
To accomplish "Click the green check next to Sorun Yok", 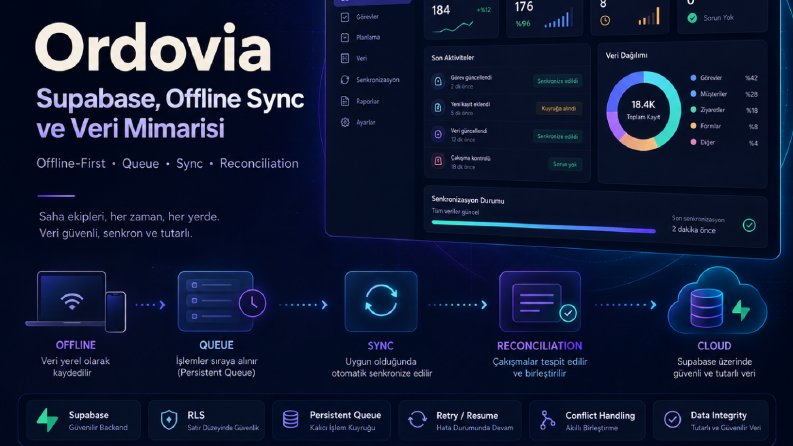I will tap(692, 18).
